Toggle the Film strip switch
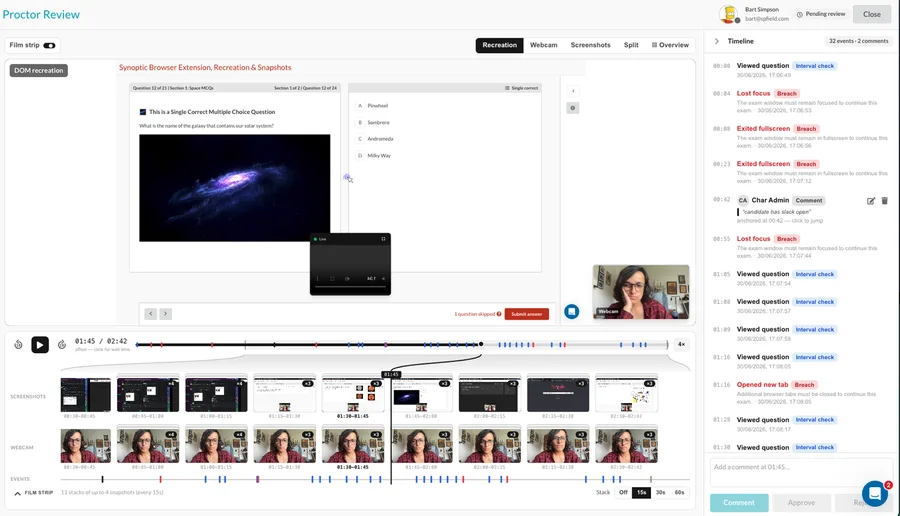This screenshot has height=516, width=900. pyautogui.click(x=49, y=45)
